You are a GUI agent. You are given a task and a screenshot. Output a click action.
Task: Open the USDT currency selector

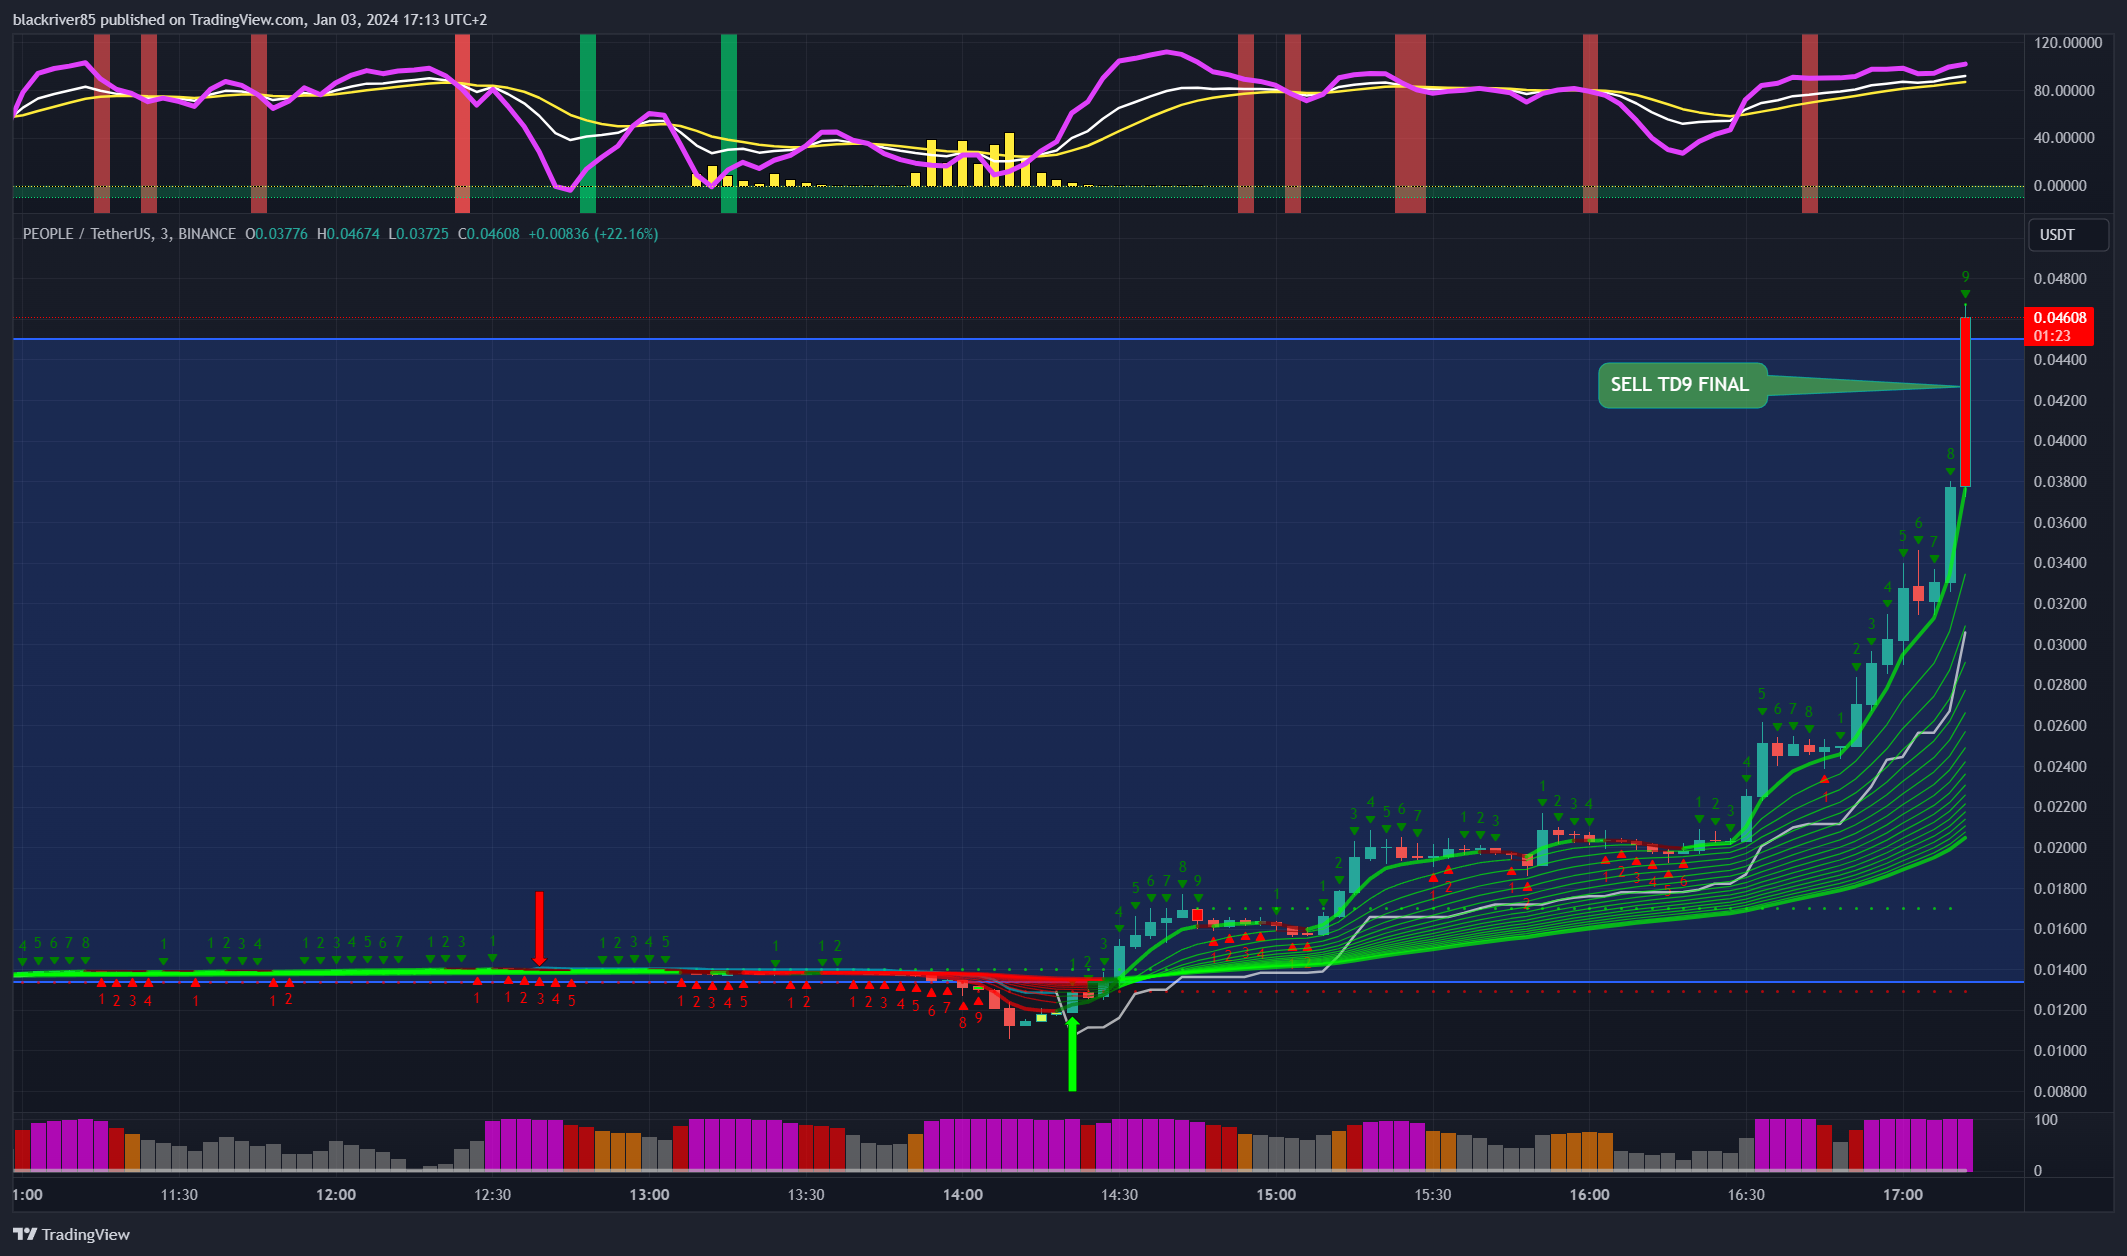click(x=2069, y=235)
